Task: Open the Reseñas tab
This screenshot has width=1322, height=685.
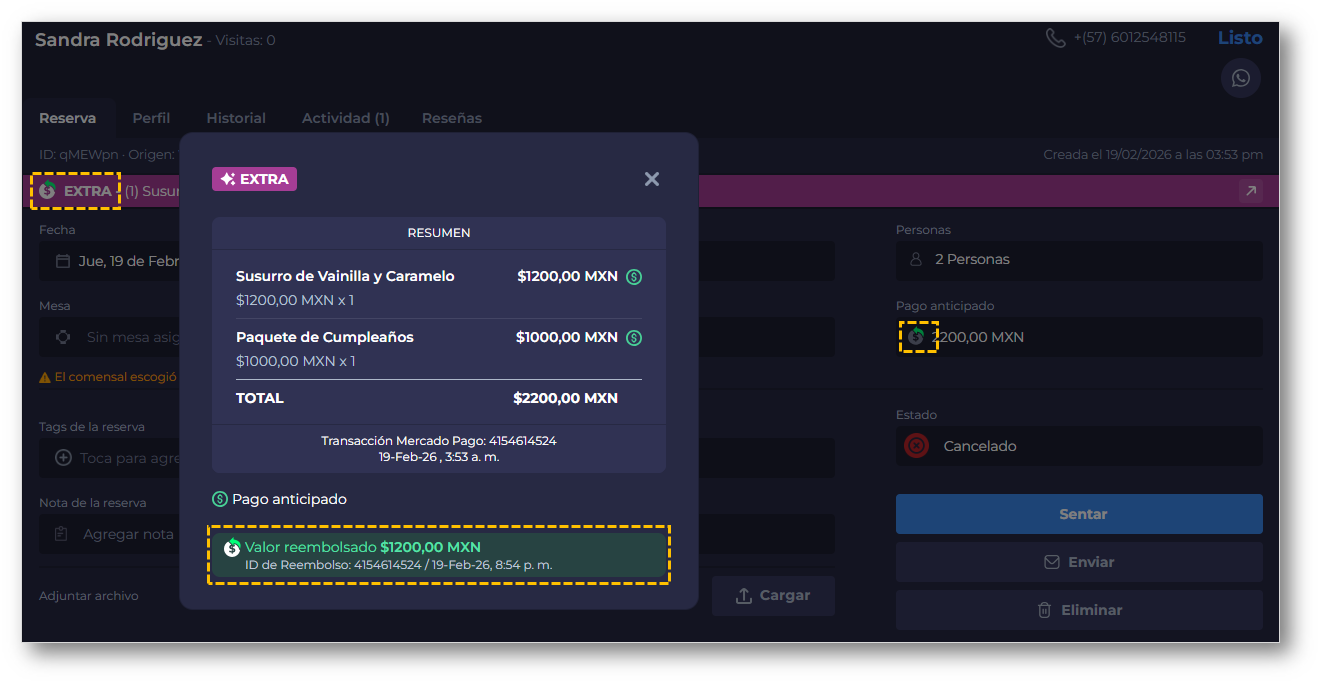Action: coord(452,118)
